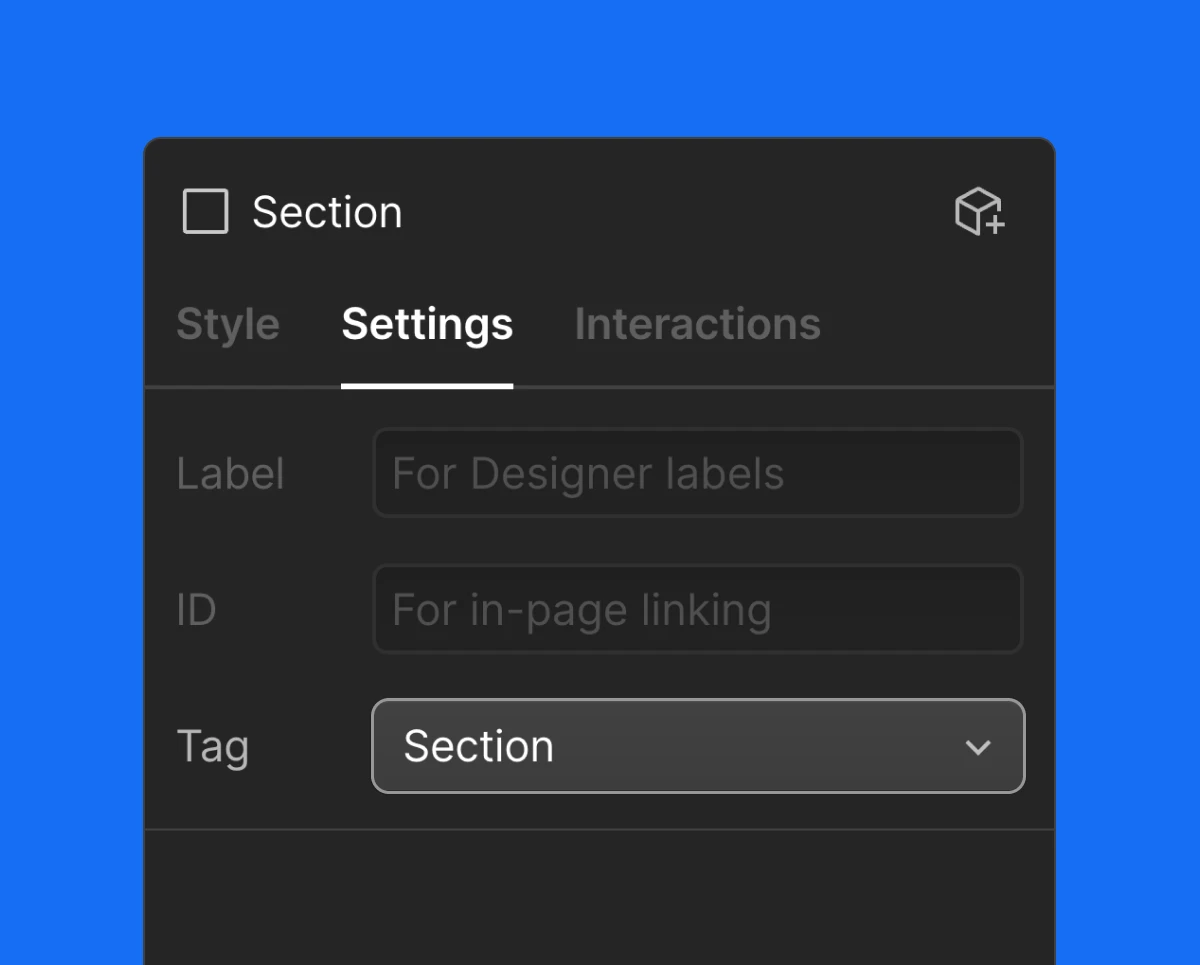The height and width of the screenshot is (965, 1200).
Task: Switch to the Style tab
Action: coord(227,324)
